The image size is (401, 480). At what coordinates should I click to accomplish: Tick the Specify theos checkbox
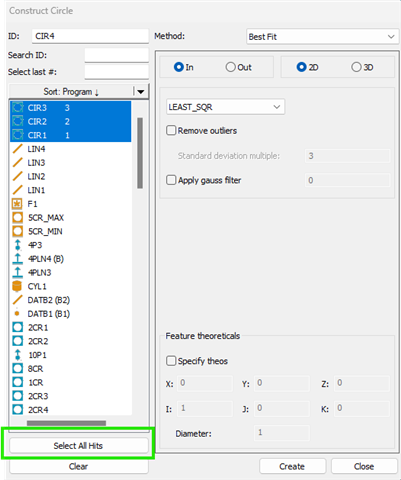click(x=171, y=361)
